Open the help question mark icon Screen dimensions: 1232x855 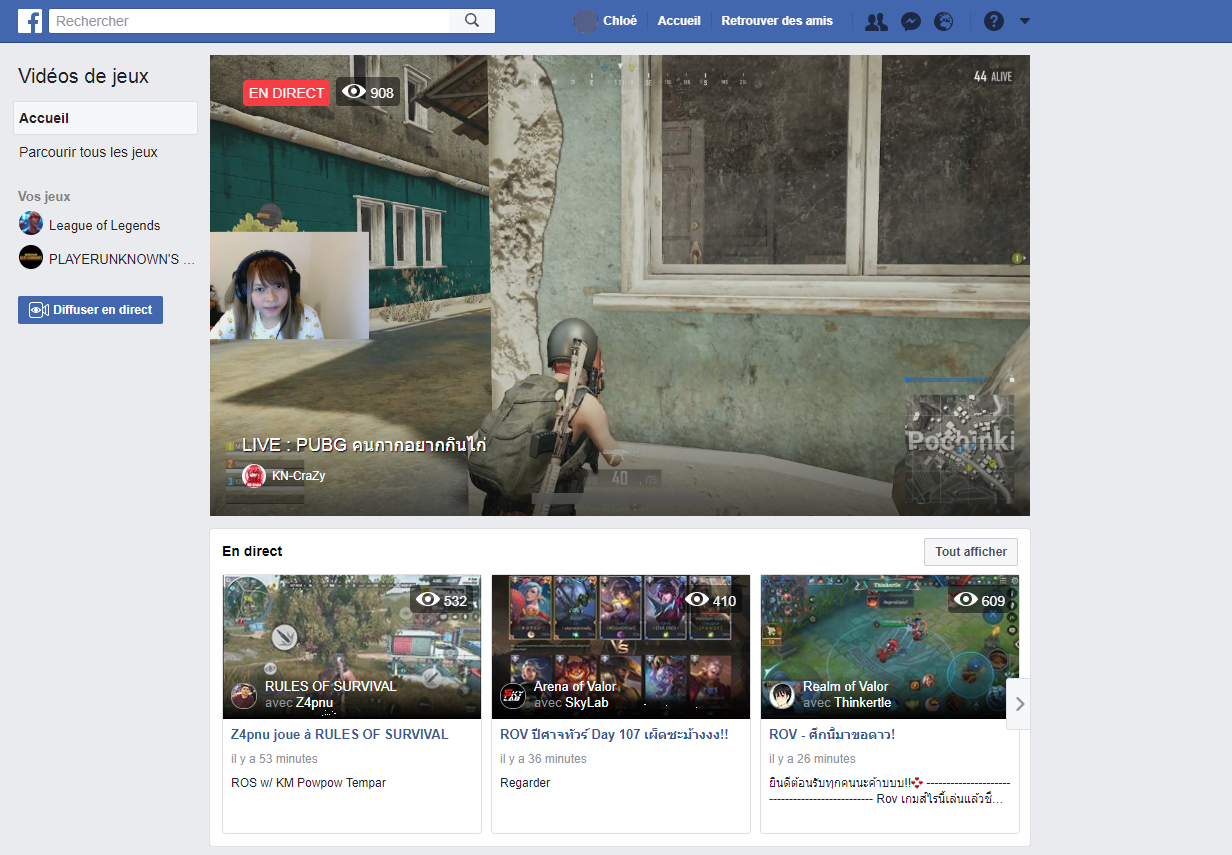pyautogui.click(x=993, y=21)
